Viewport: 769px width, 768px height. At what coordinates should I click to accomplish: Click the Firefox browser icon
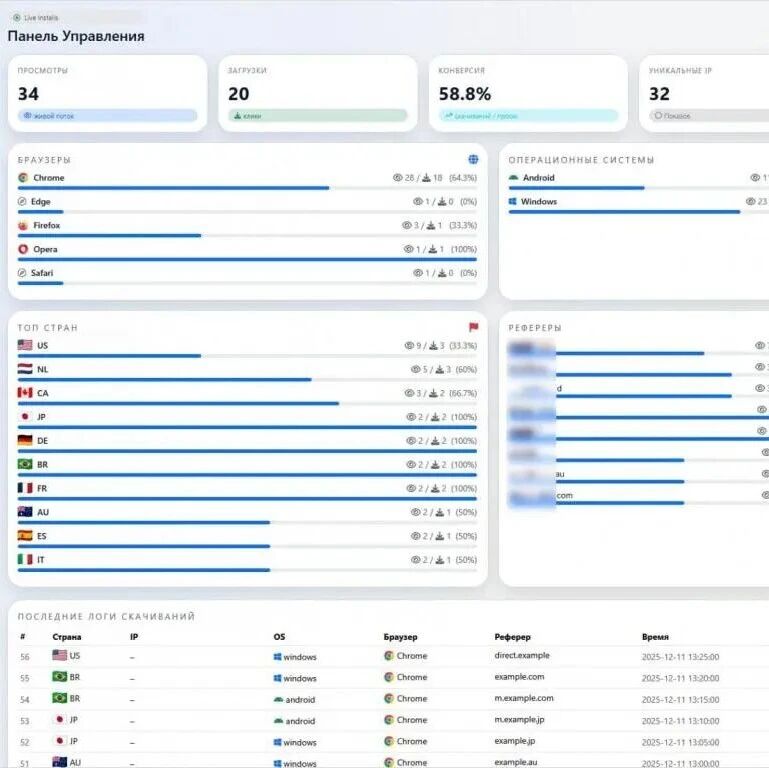(23, 226)
